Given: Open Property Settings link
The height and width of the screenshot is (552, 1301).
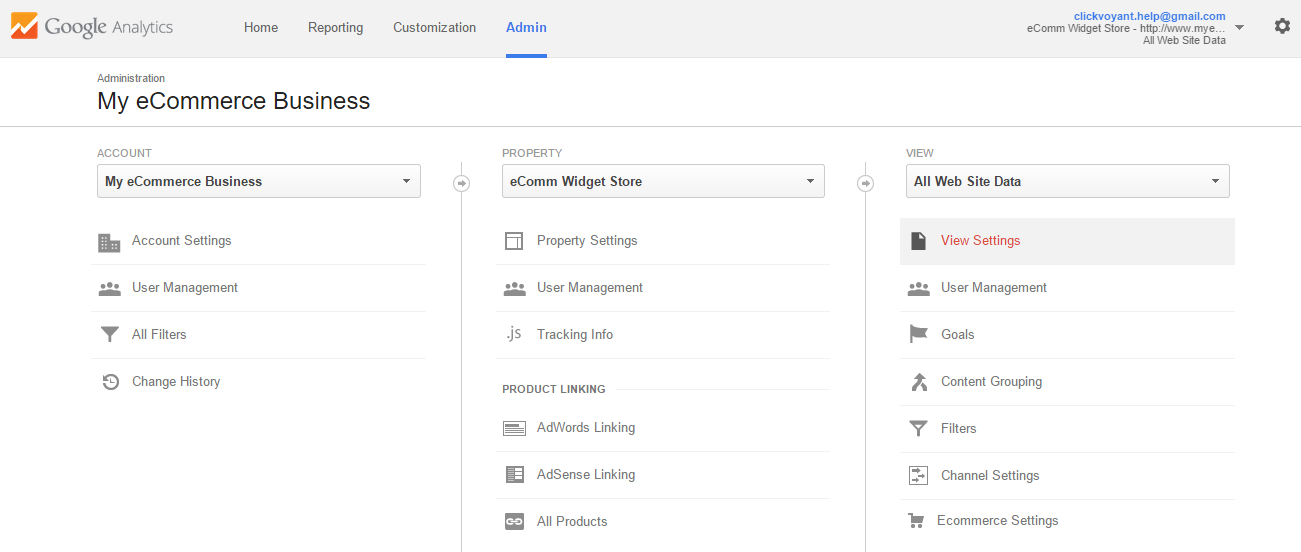Looking at the screenshot, I should click(x=586, y=241).
